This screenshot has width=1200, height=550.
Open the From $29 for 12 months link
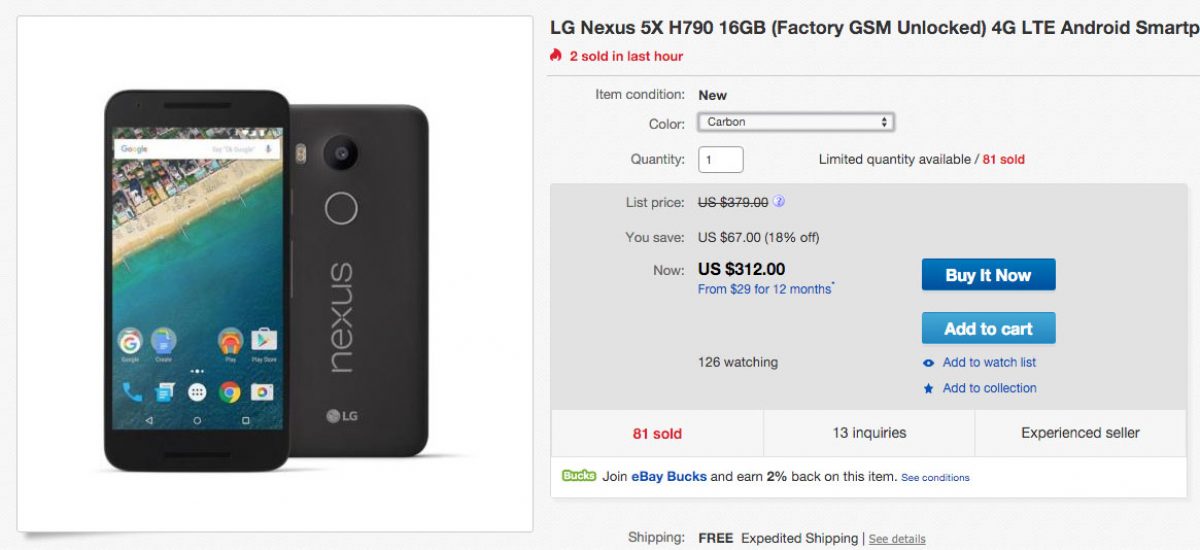765,290
